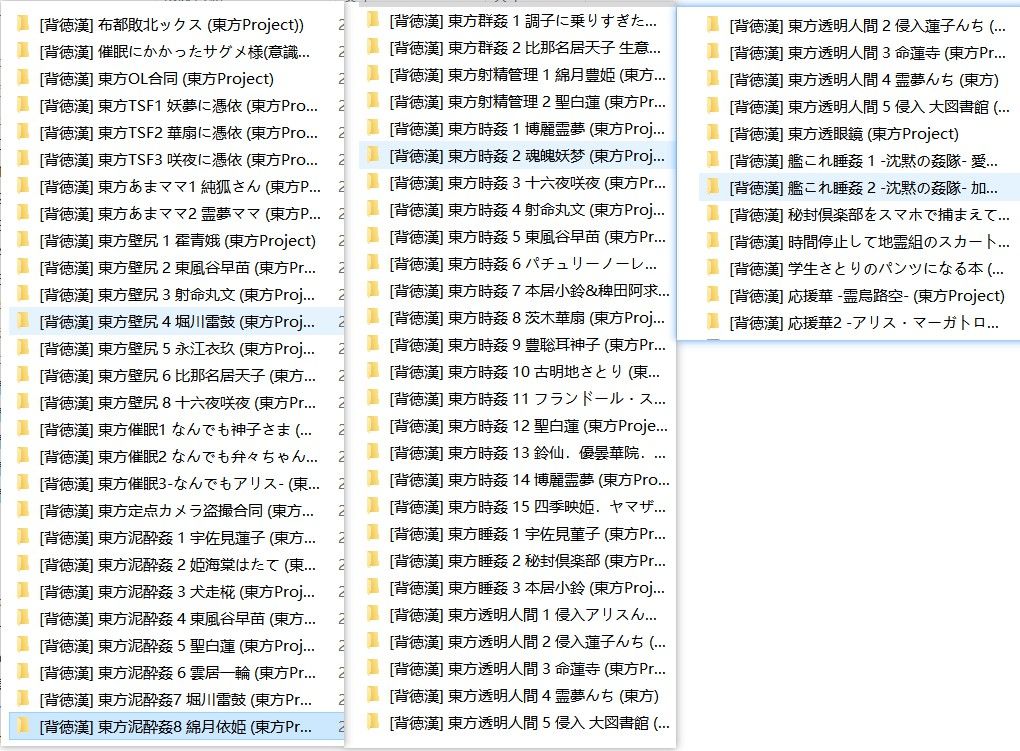Select 東方壁尻 2 東風谷早苗 folder name
Viewport: 1020px width, 751px height.
click(x=178, y=267)
